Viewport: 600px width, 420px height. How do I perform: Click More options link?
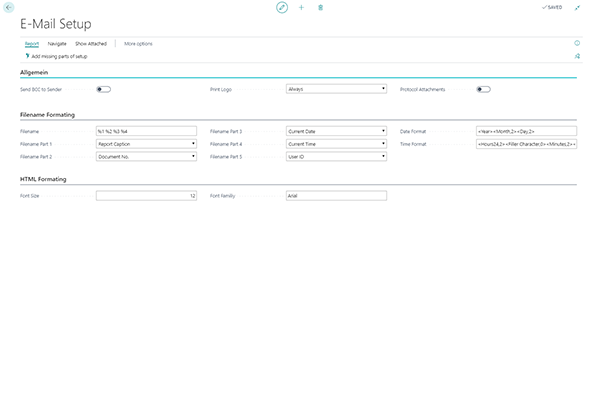(138, 44)
